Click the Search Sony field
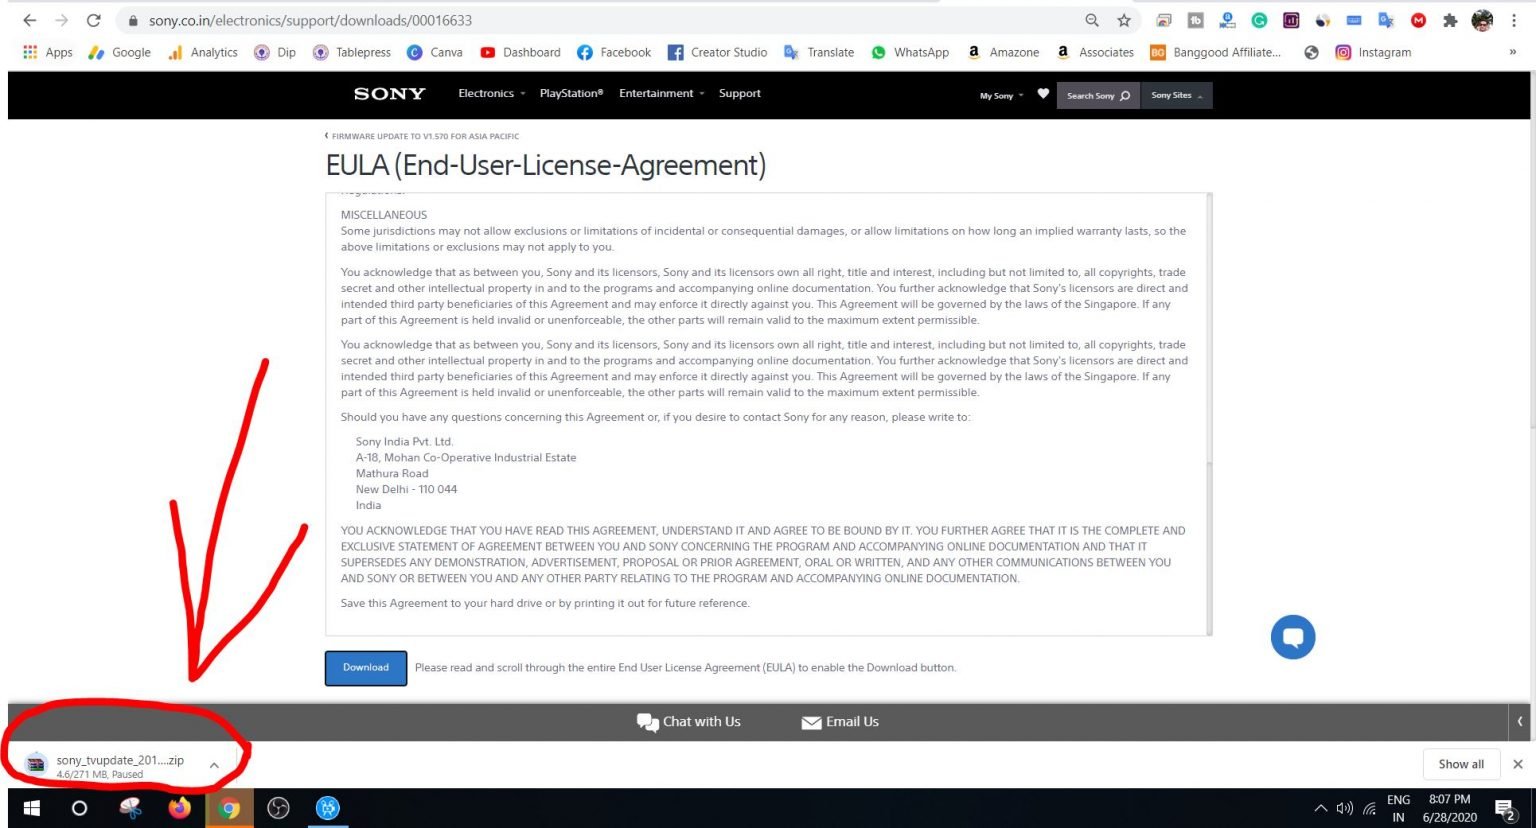 1097,96
